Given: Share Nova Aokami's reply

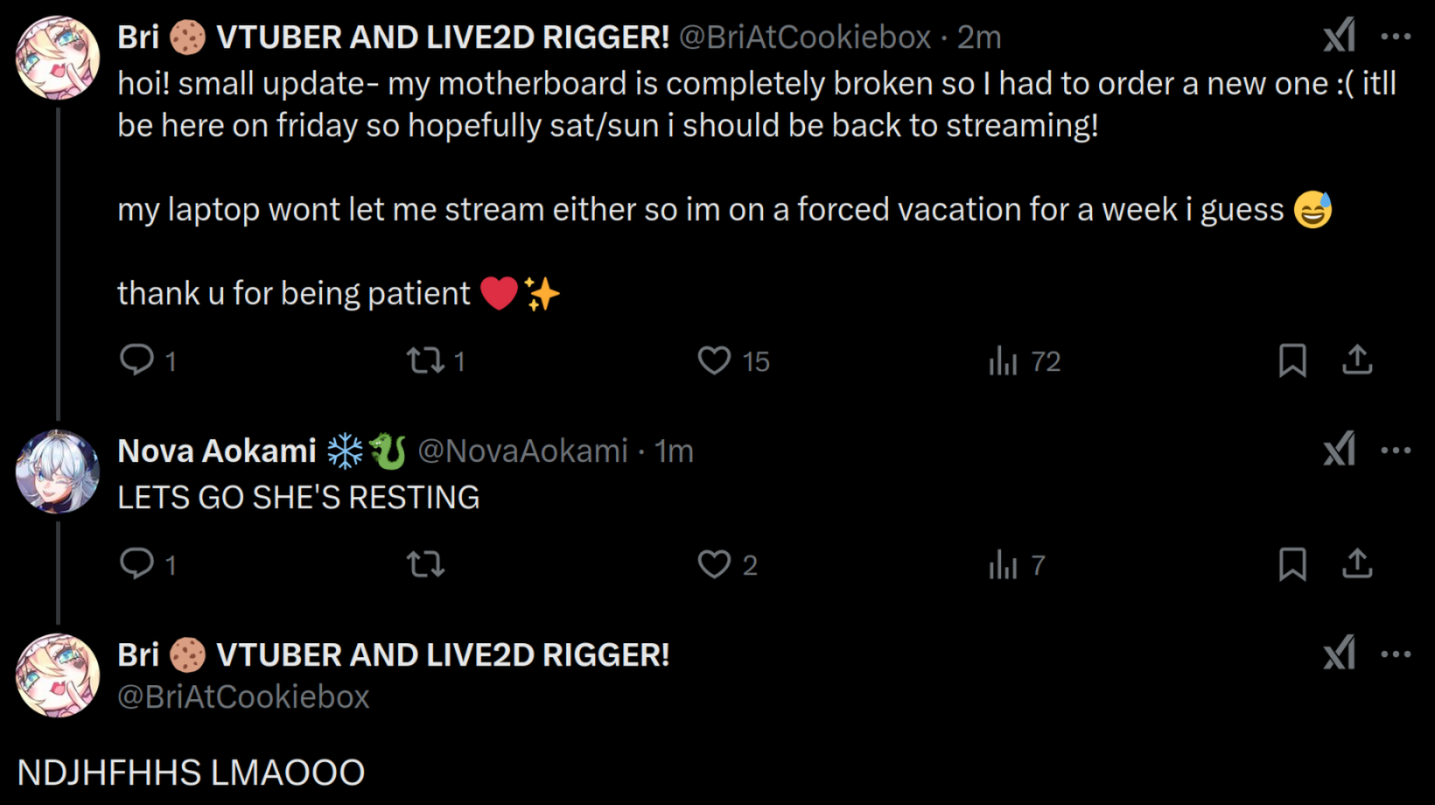Looking at the screenshot, I should pos(1356,565).
